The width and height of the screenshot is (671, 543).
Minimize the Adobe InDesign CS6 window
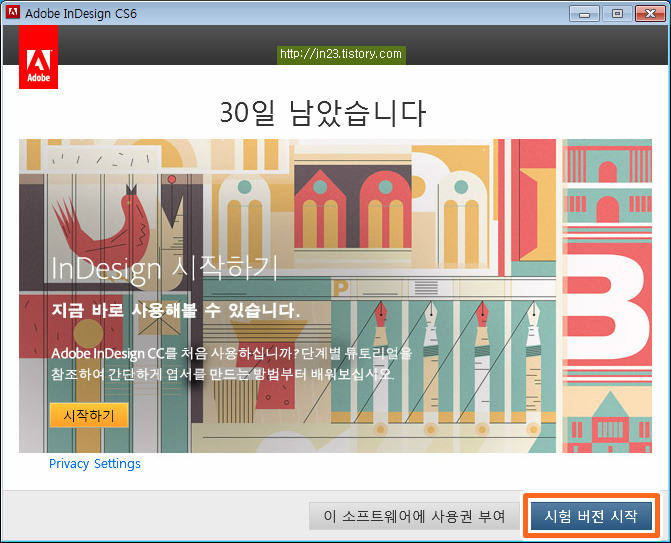tap(584, 14)
